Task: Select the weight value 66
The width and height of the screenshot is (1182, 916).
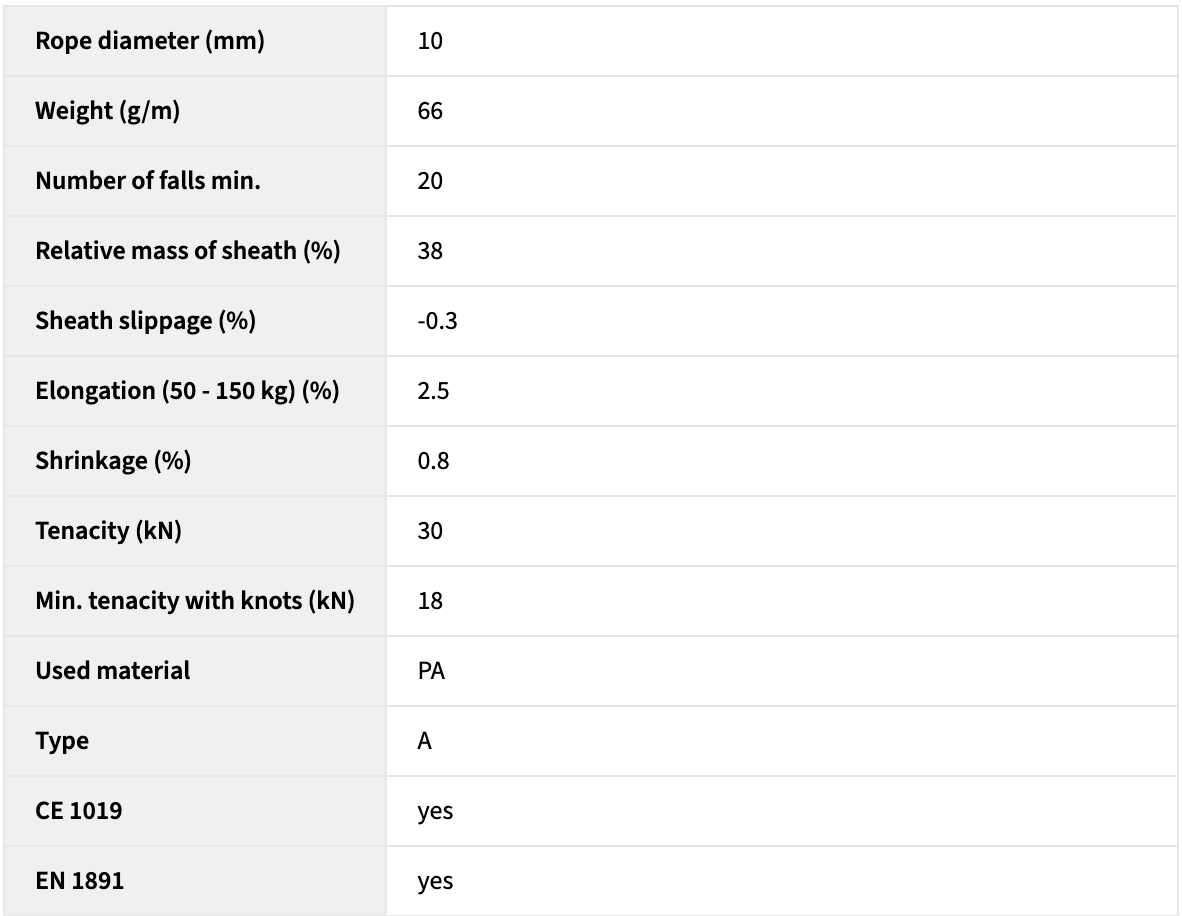Action: (x=430, y=111)
